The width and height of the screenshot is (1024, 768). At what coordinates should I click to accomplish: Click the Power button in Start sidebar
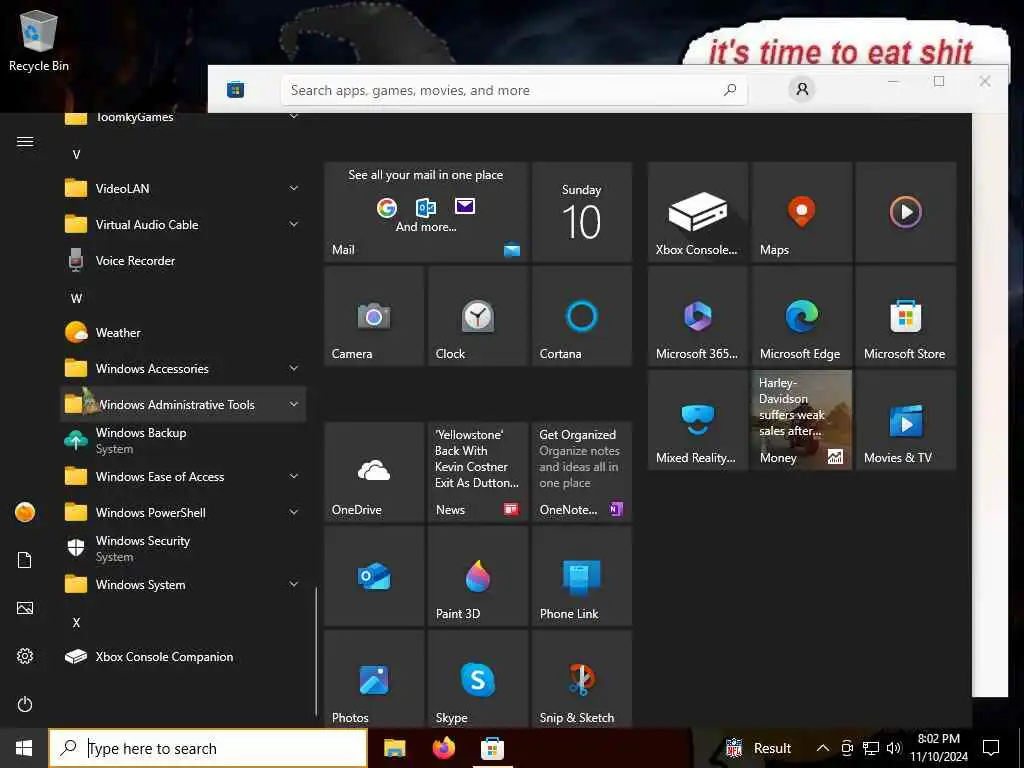(25, 704)
